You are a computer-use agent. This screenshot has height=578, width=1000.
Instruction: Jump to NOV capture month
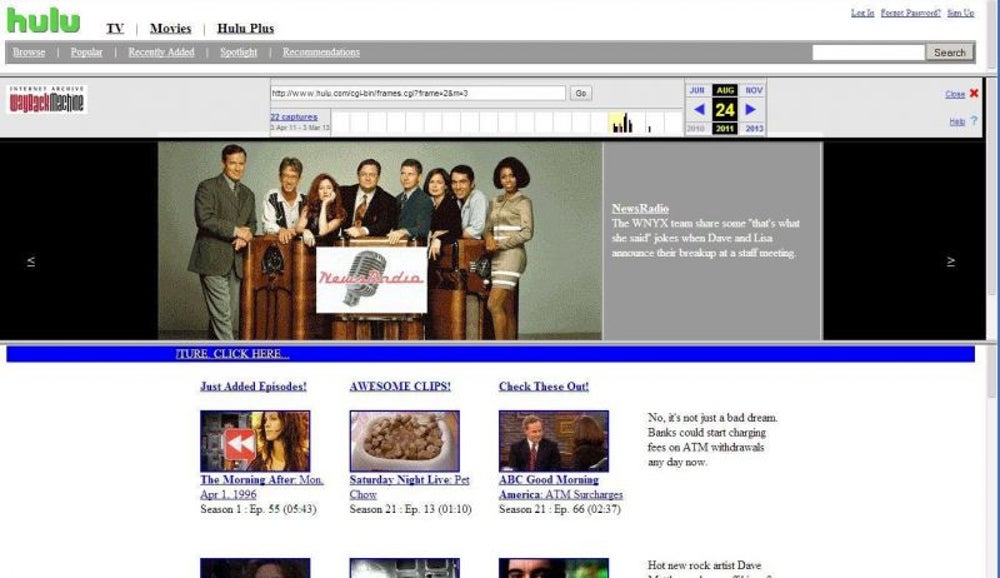tap(754, 91)
